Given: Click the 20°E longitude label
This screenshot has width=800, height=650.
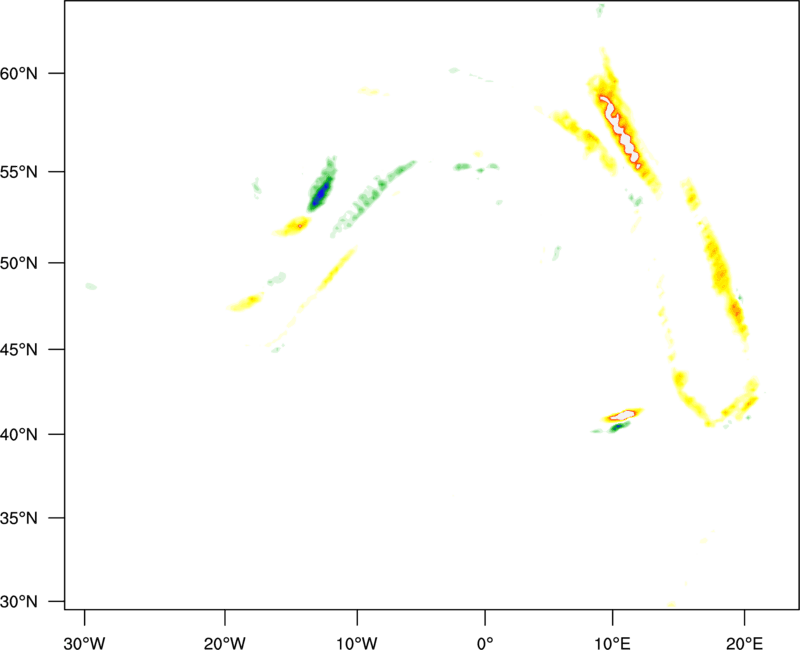Looking at the screenshot, I should (744, 643).
